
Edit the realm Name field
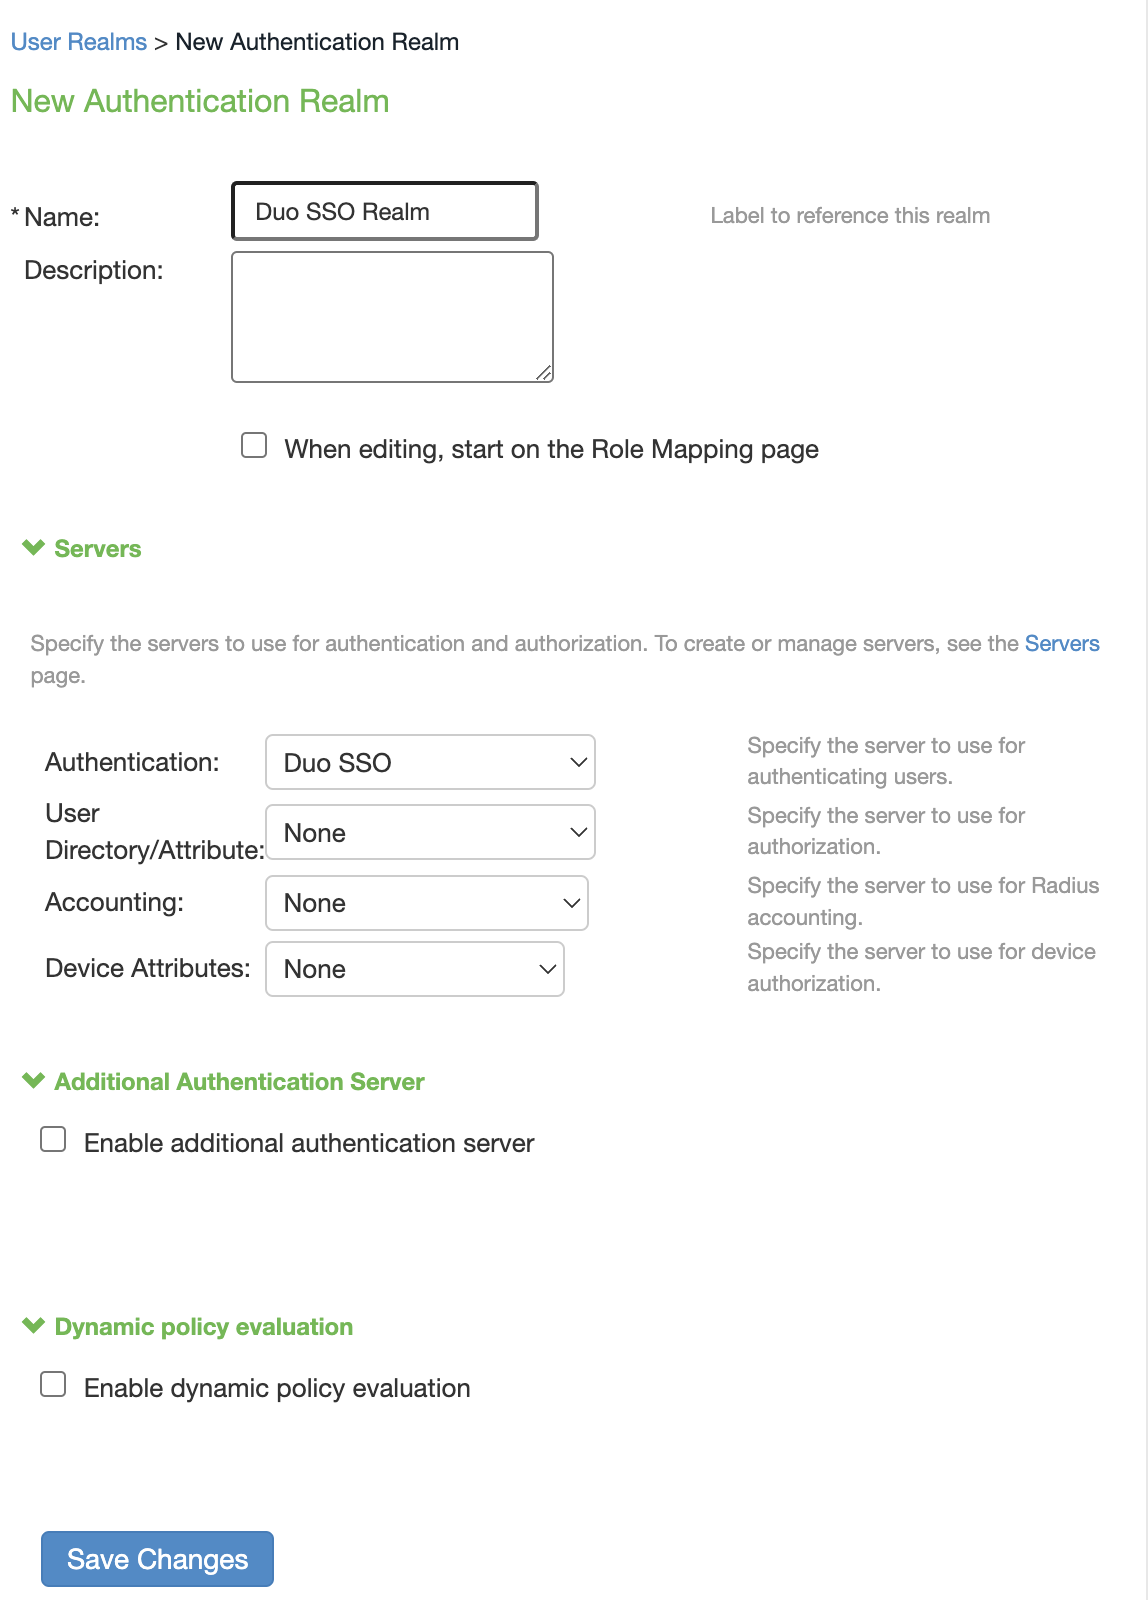[384, 211]
